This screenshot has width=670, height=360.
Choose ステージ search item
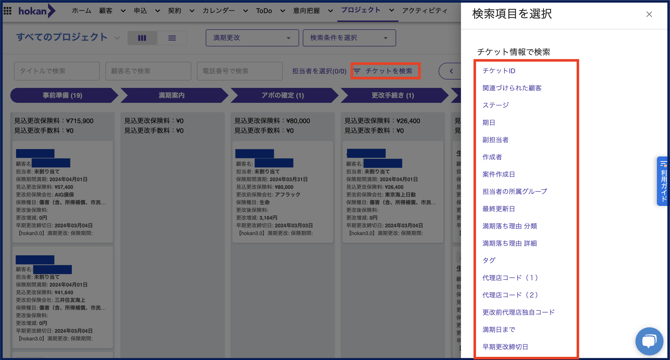pyautogui.click(x=496, y=105)
